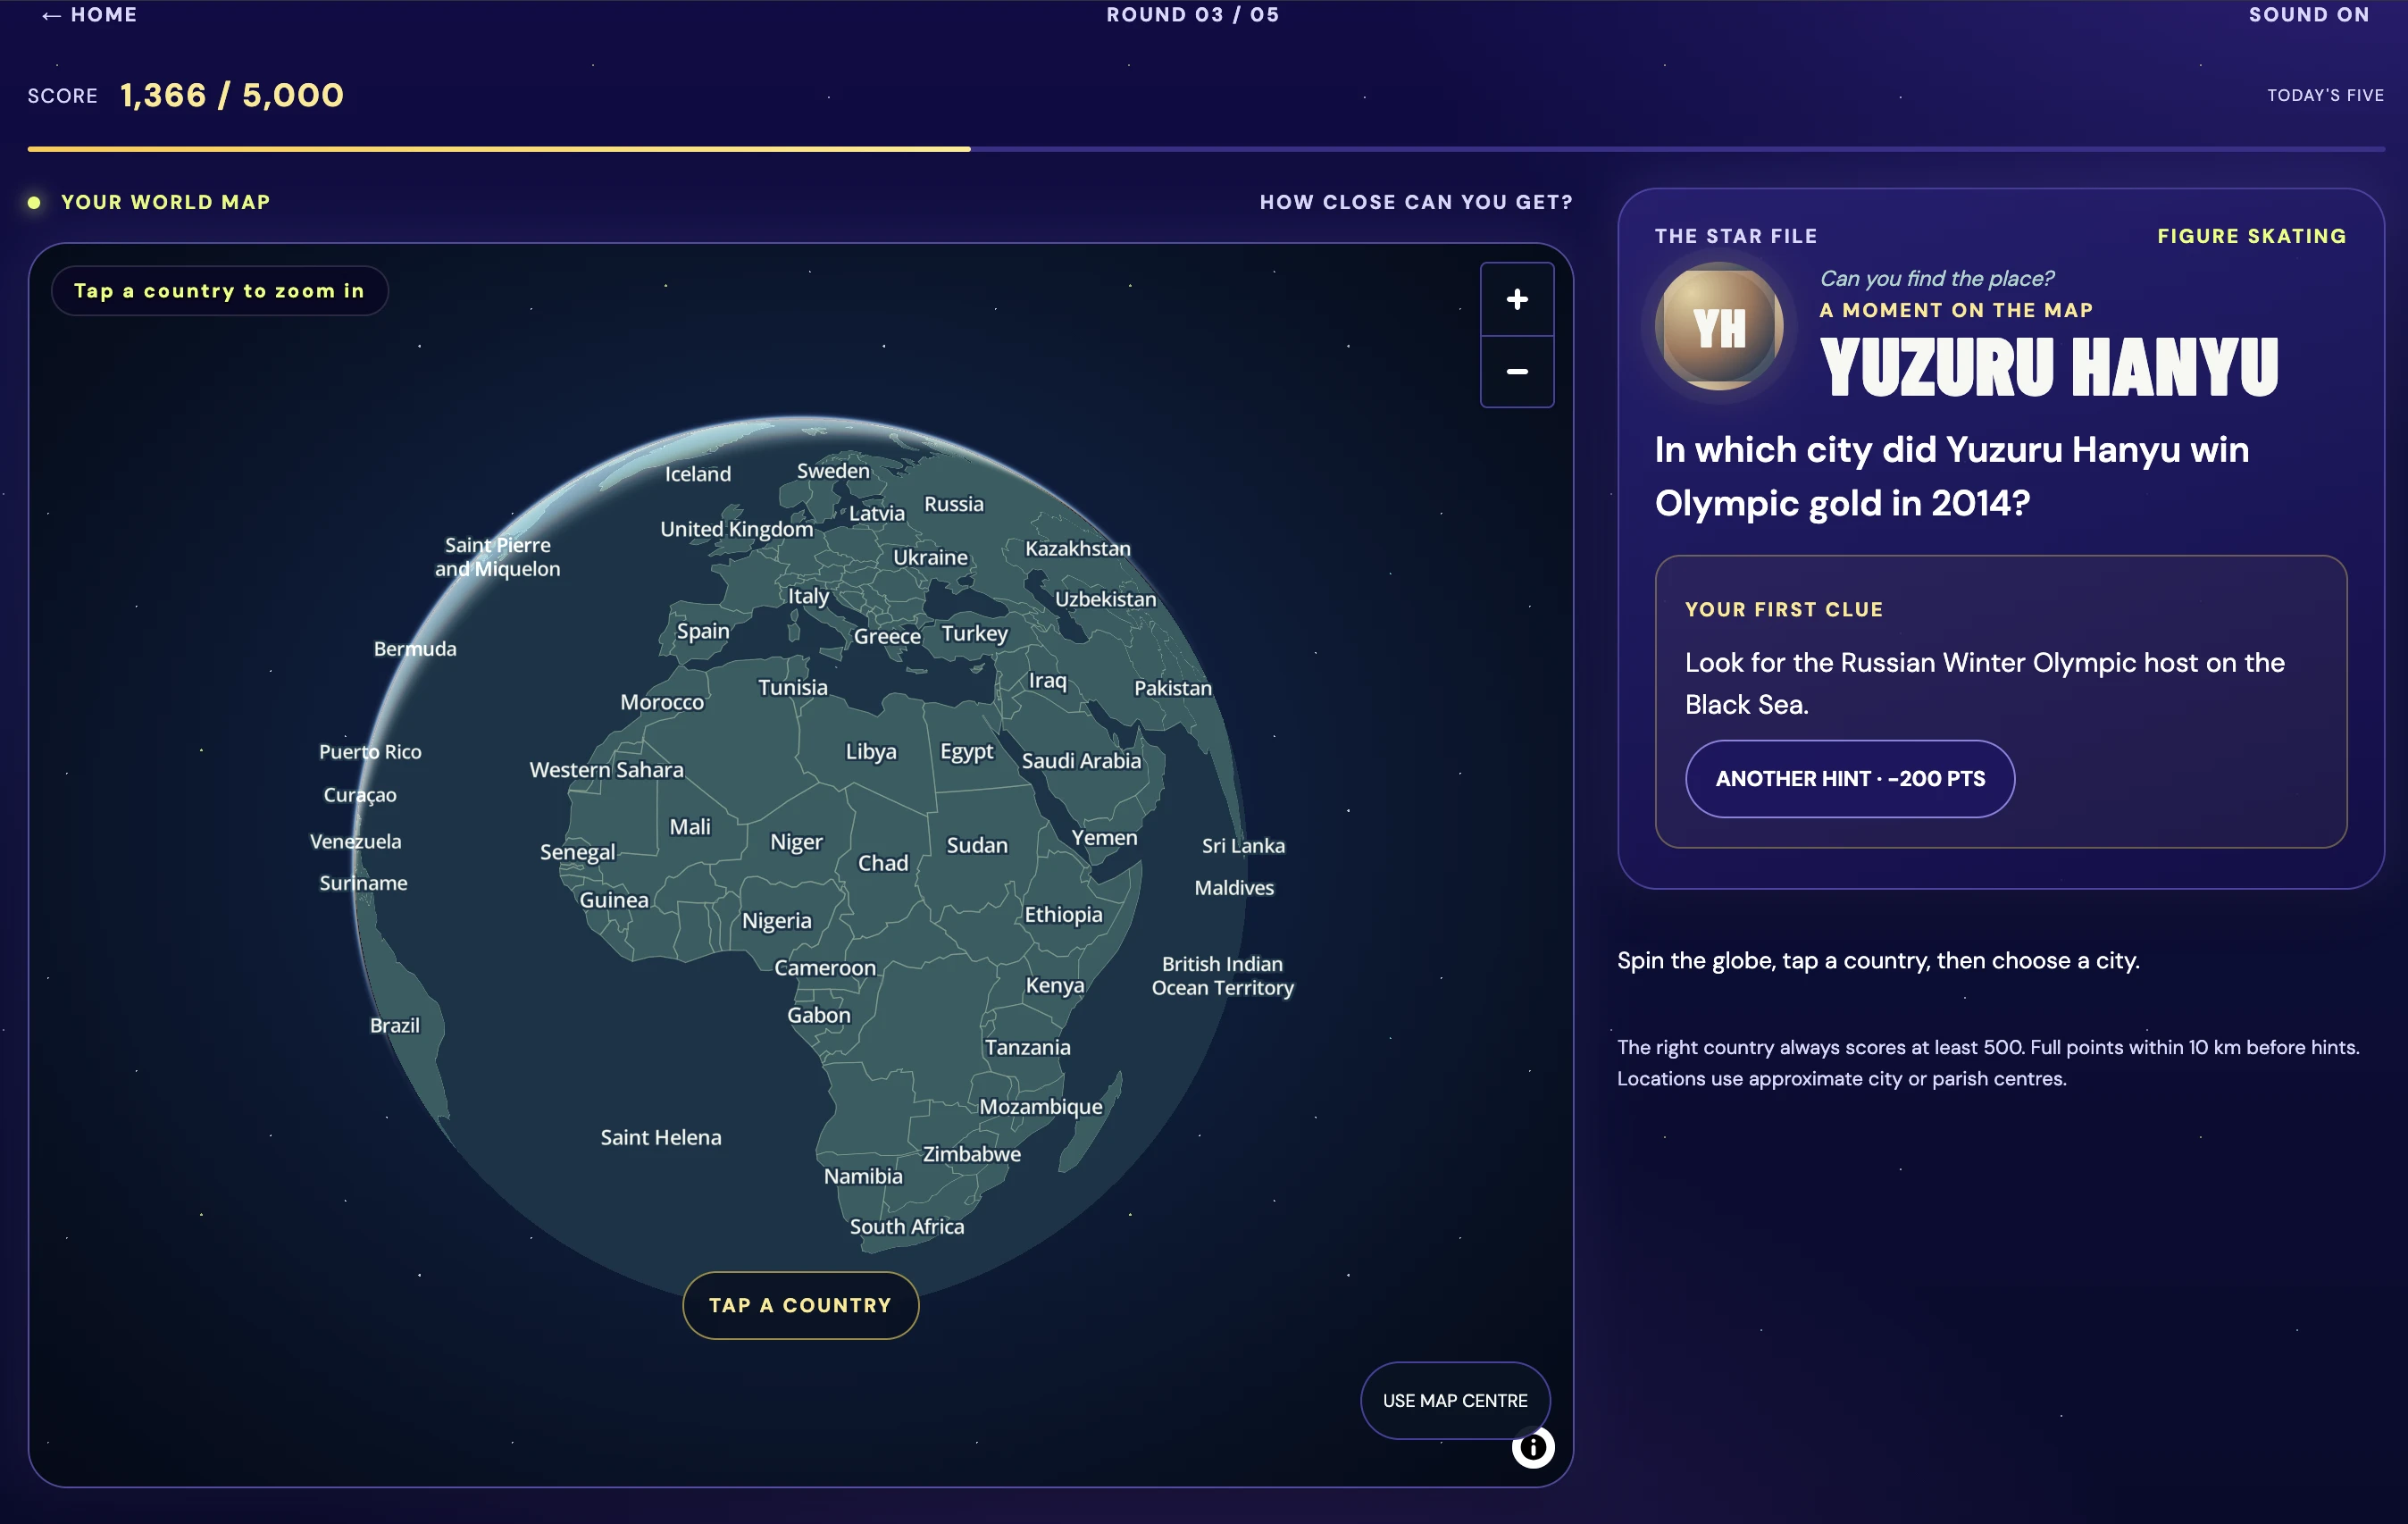Click Use Map Centre button

(1454, 1400)
